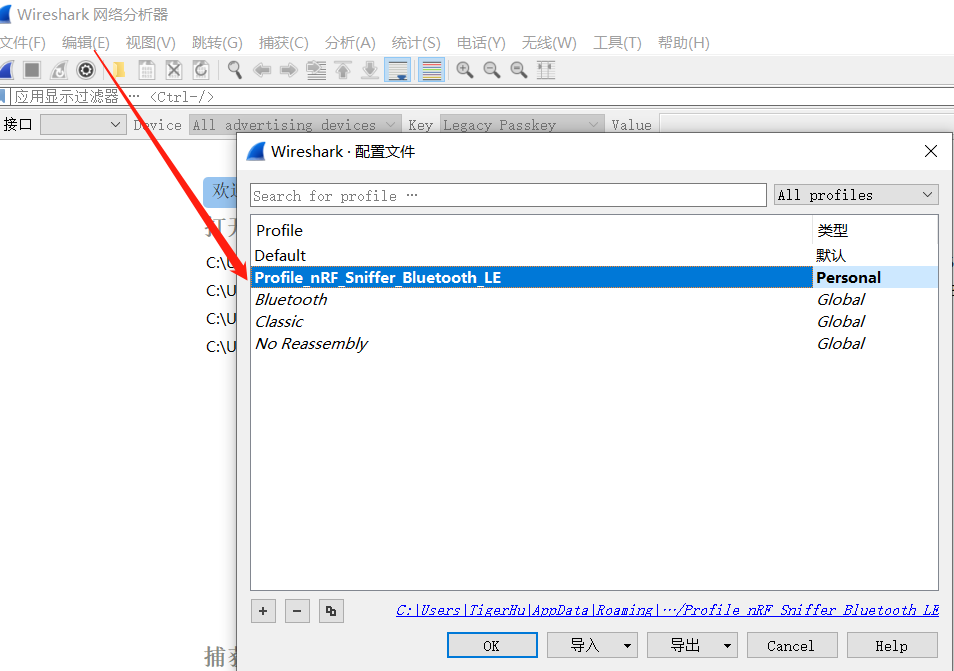Sort by the 'Profile' column header
This screenshot has width=954, height=671.
tap(532, 231)
